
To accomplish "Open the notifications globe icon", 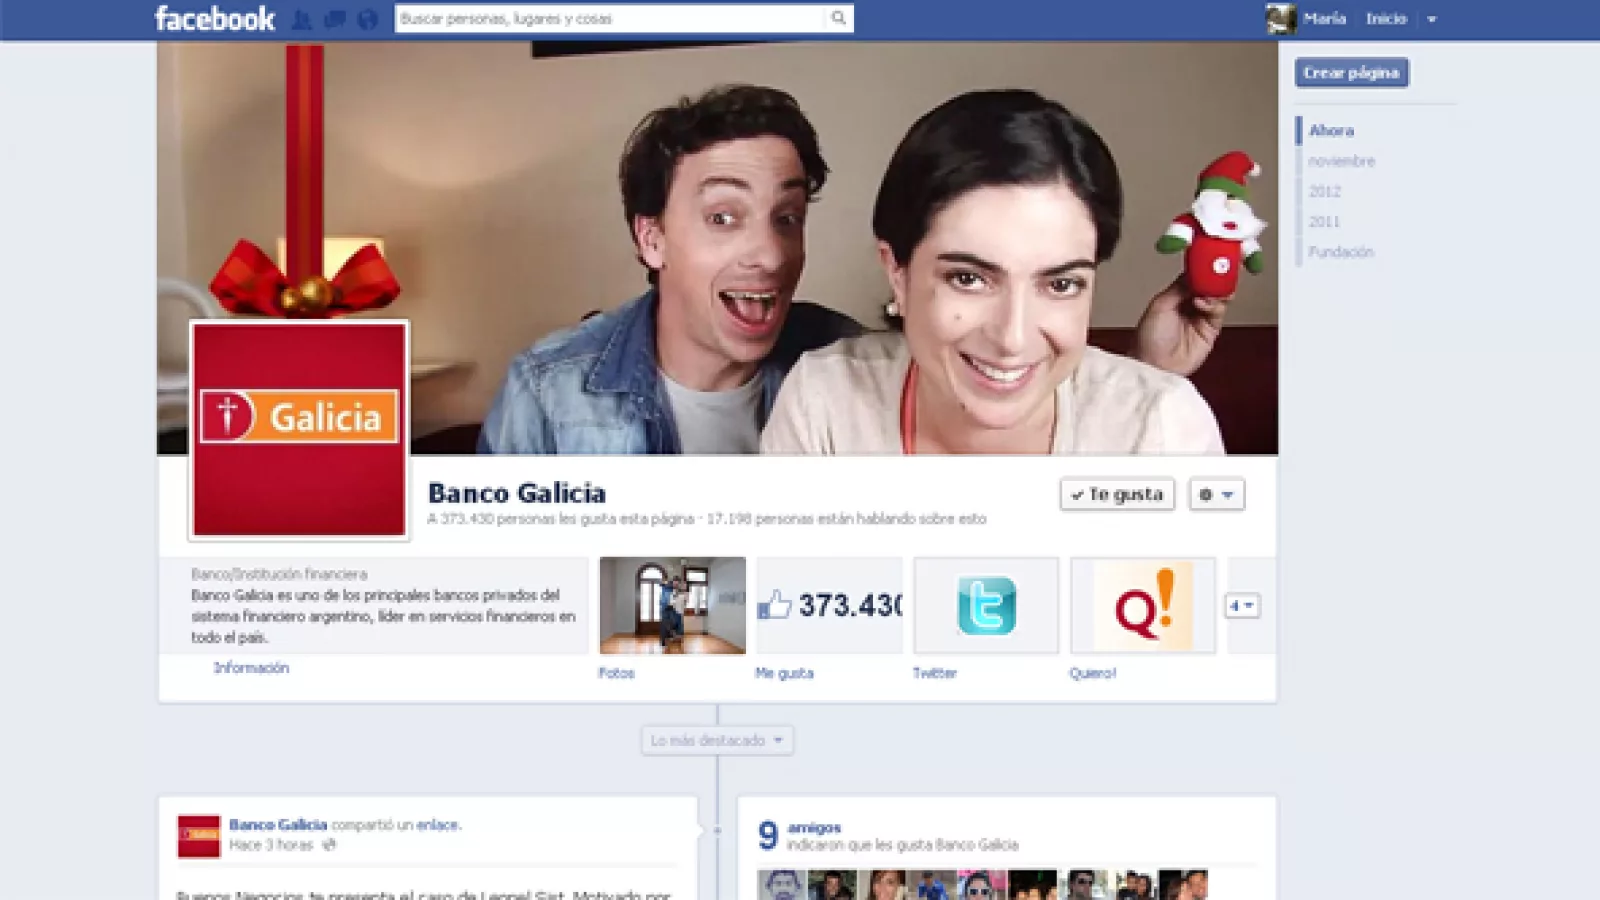I will pyautogui.click(x=367, y=19).
